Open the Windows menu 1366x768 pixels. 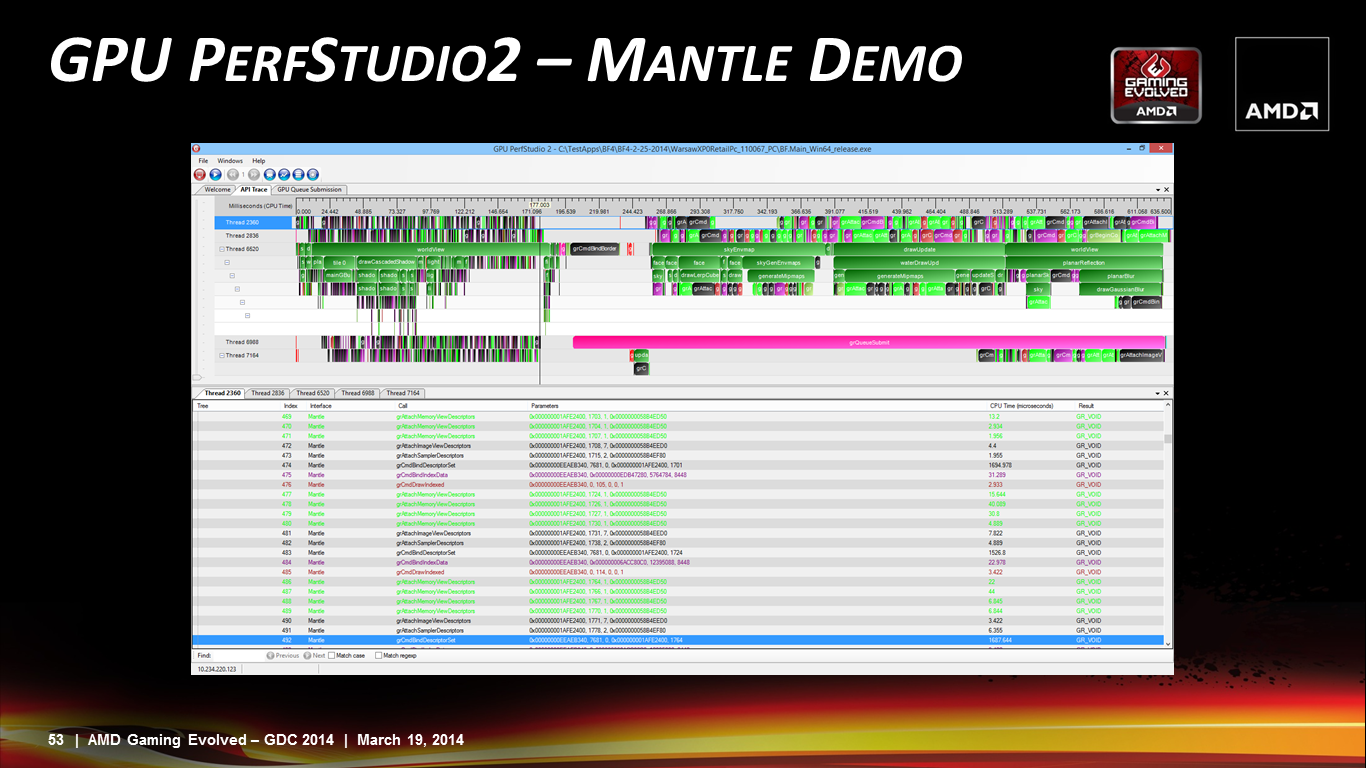coord(230,161)
